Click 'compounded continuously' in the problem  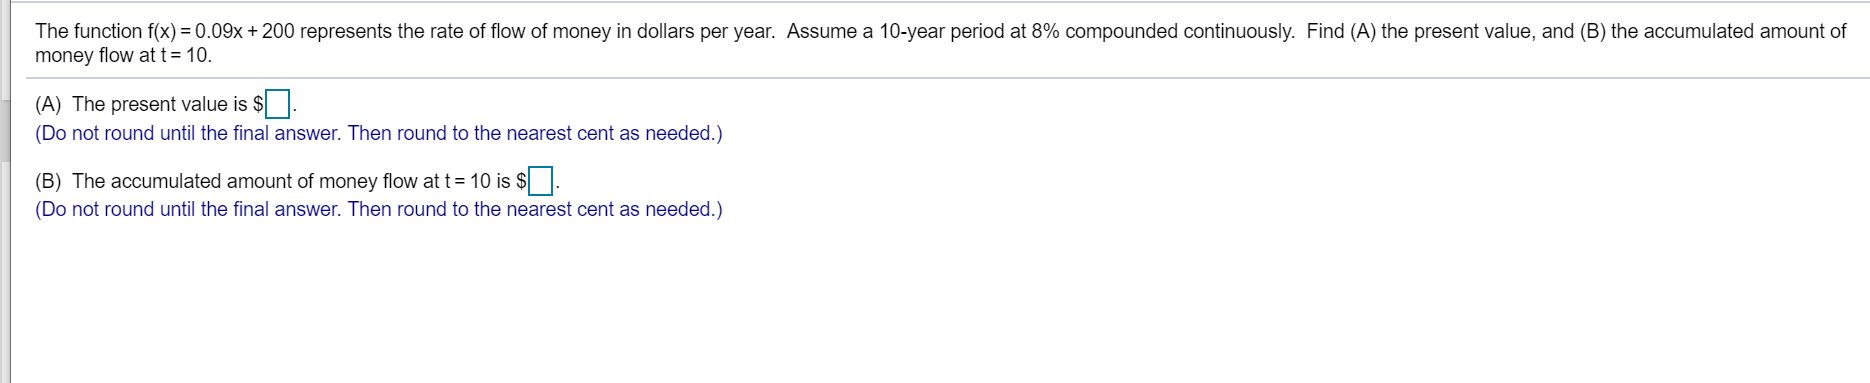coord(1179,31)
